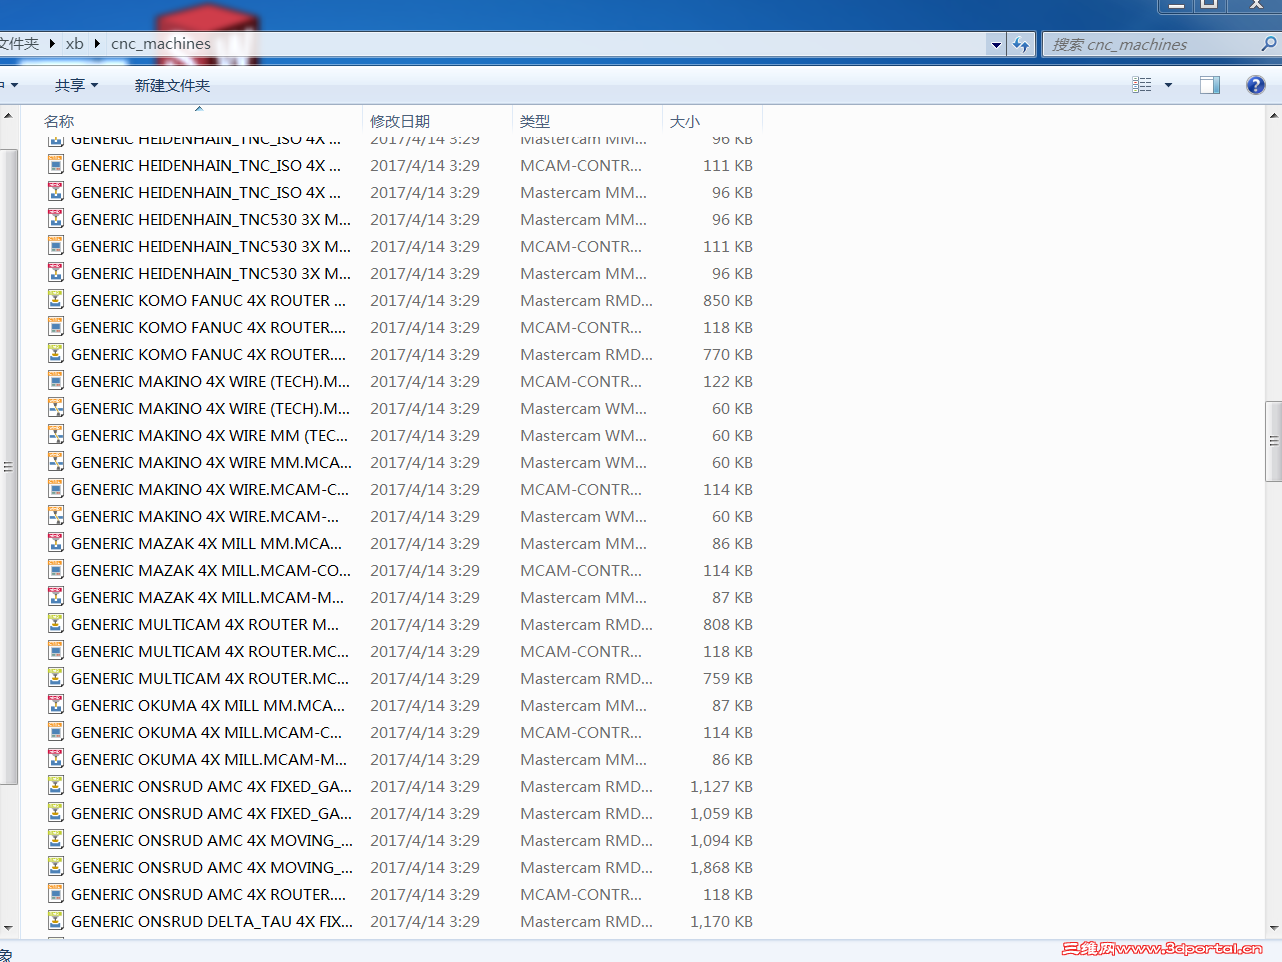Screen dimensions: 1282x962
Task: Click the 122 KB size cell
Action: (728, 381)
